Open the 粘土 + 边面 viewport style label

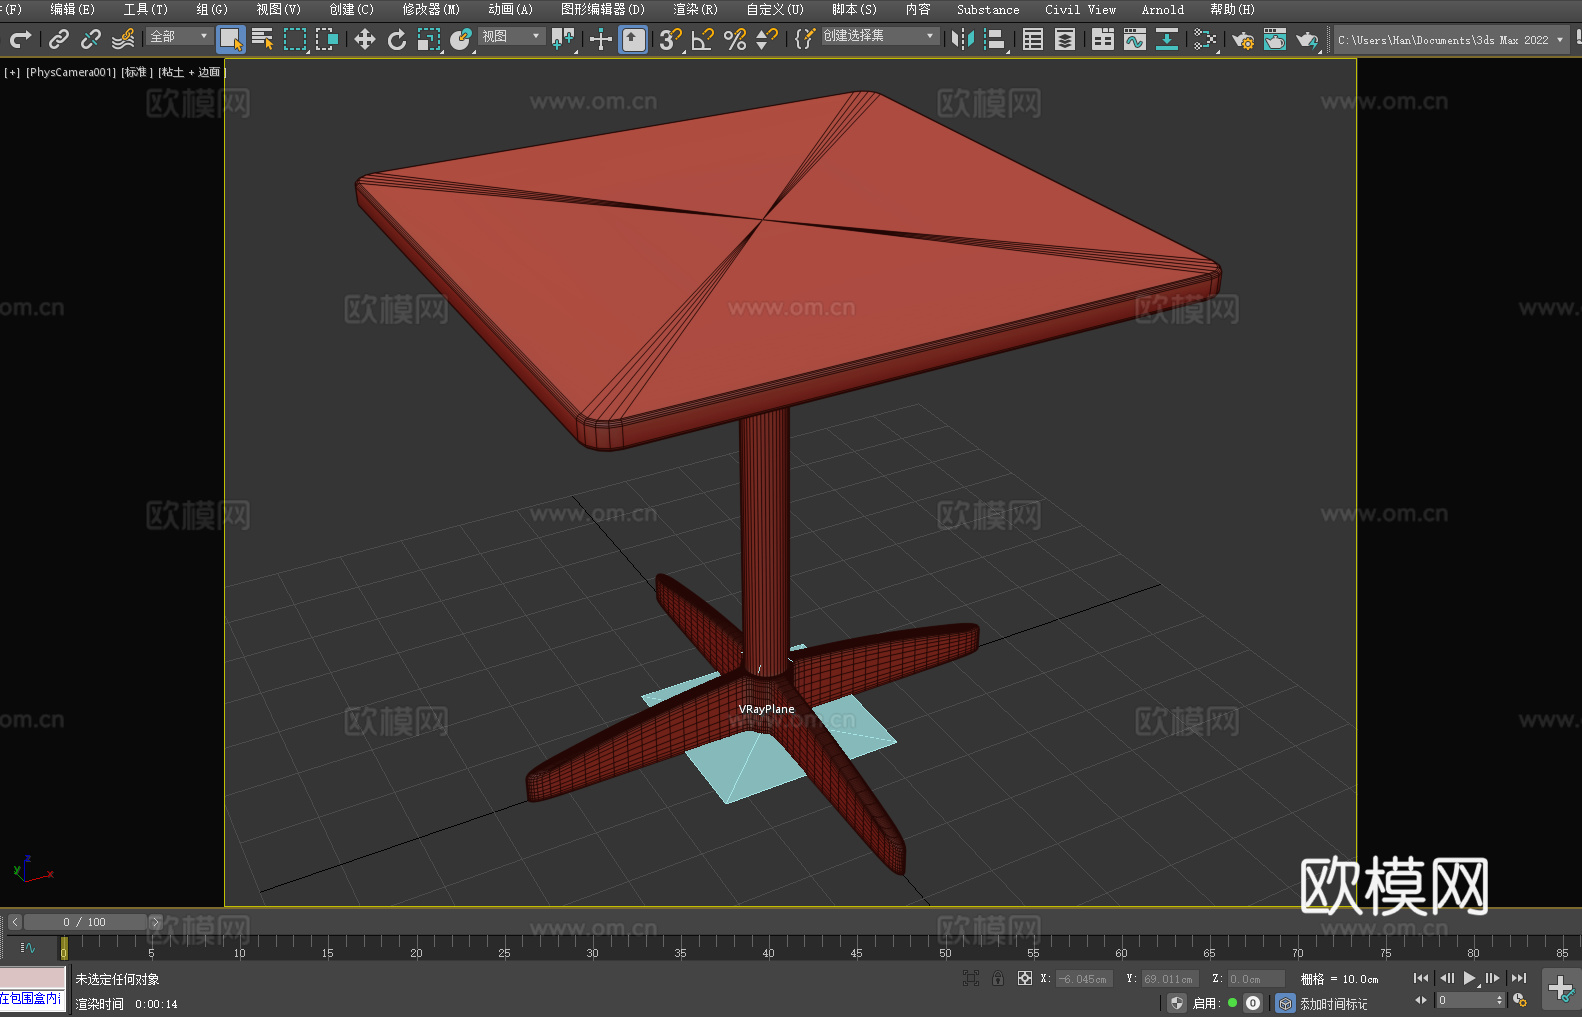191,72
